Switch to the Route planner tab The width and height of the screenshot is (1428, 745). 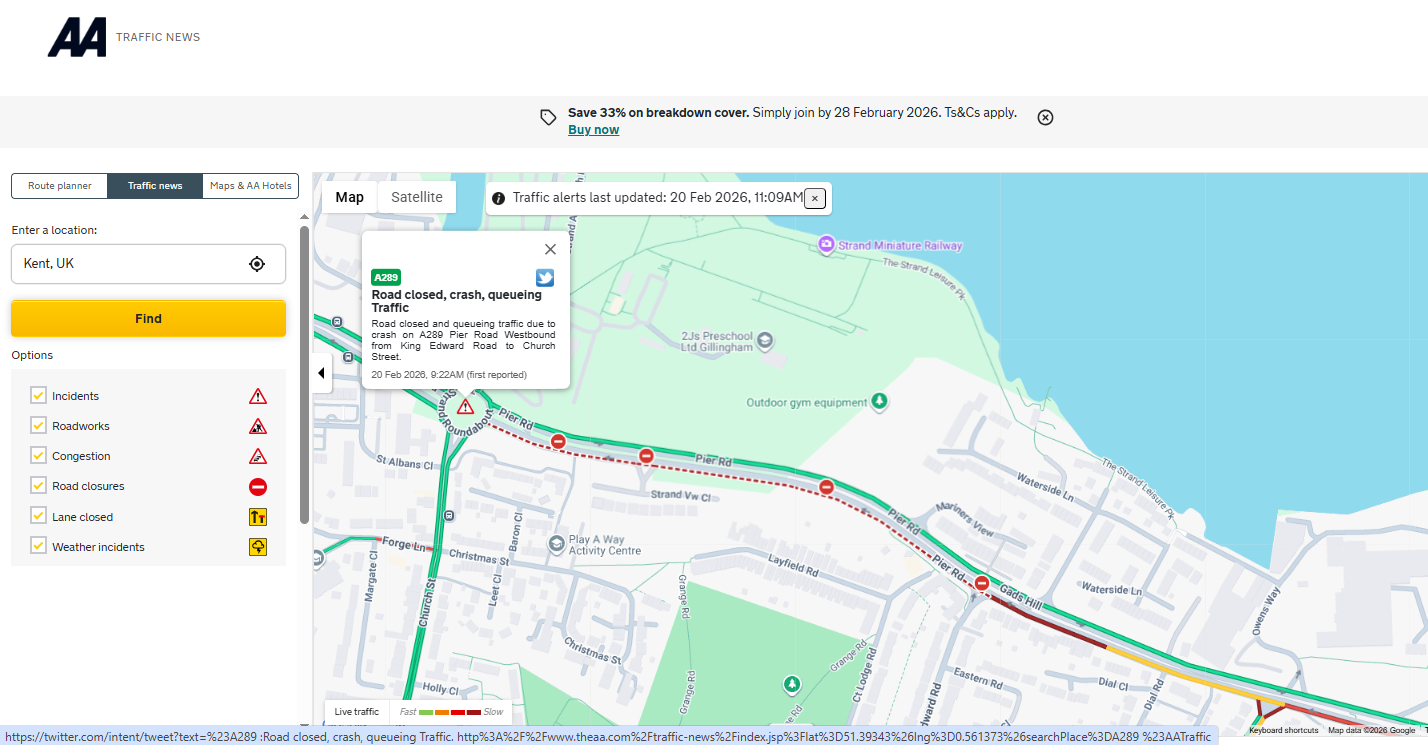coord(60,186)
